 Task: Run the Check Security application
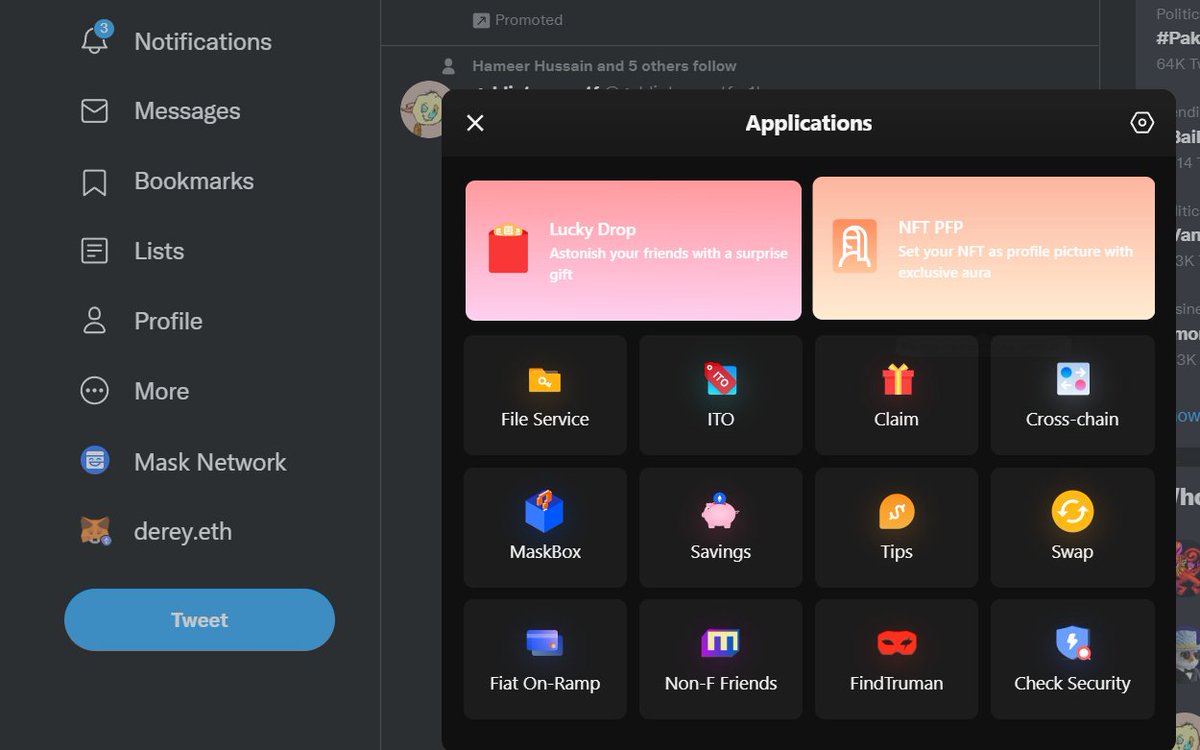click(1073, 659)
